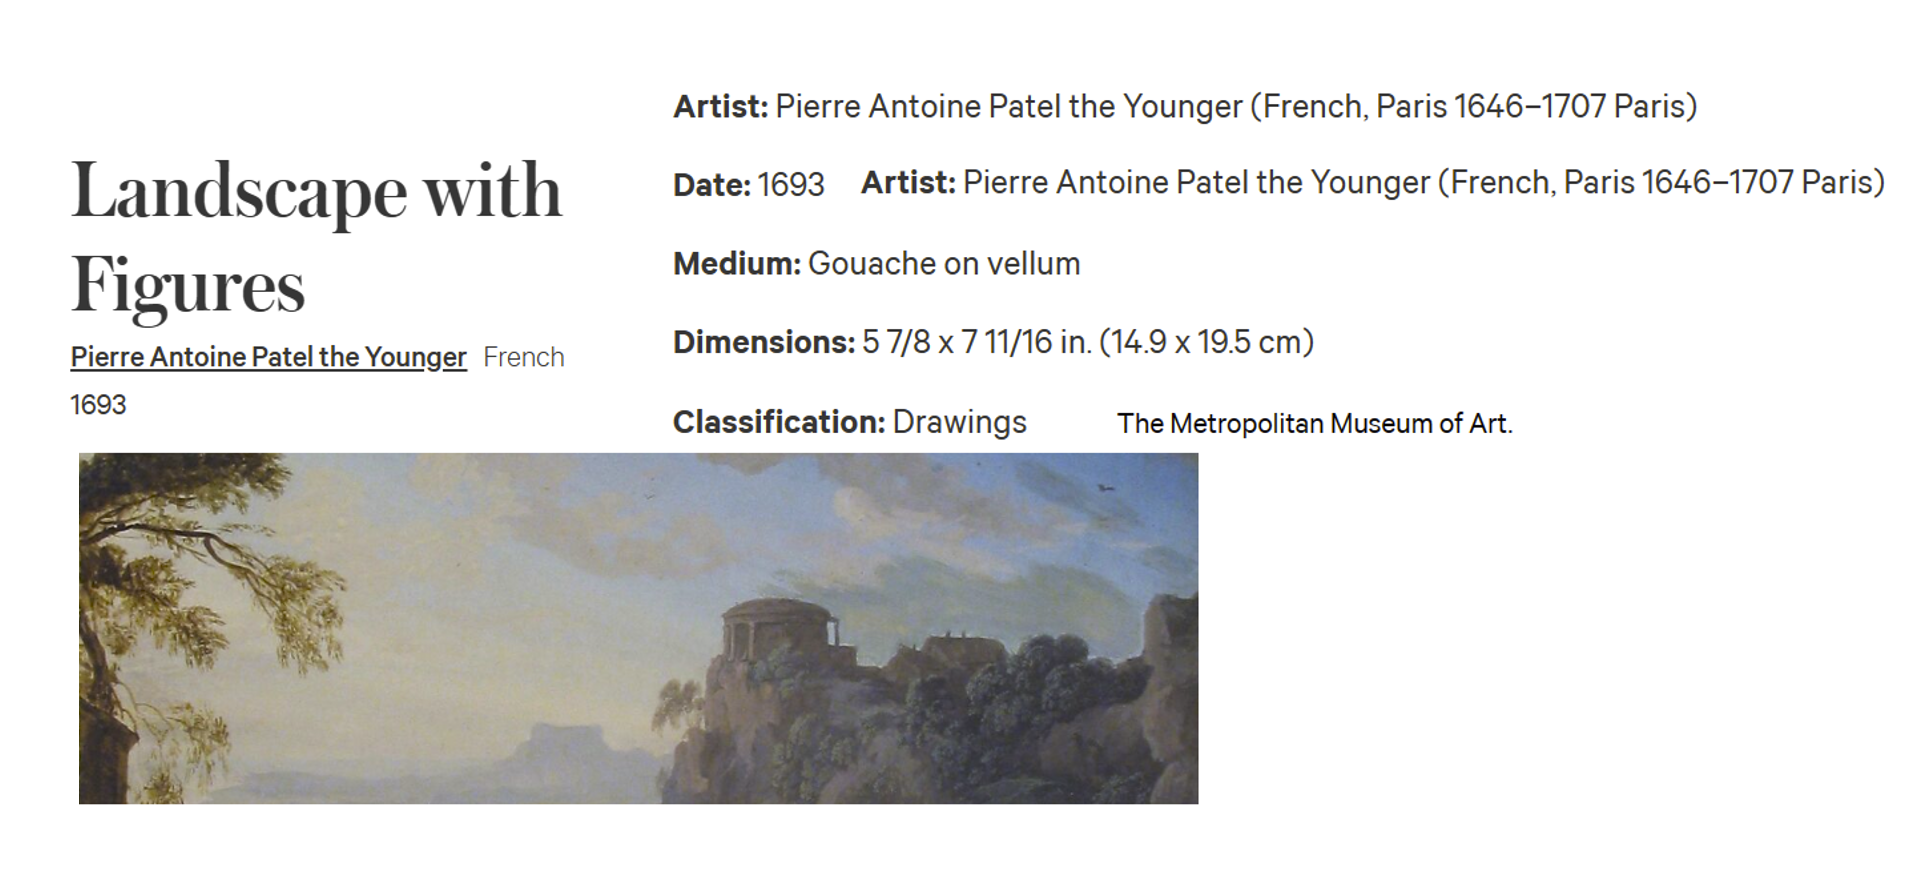Click the distant flat-topped mountain in the painting
This screenshot has width=1922, height=877.
click(565, 745)
